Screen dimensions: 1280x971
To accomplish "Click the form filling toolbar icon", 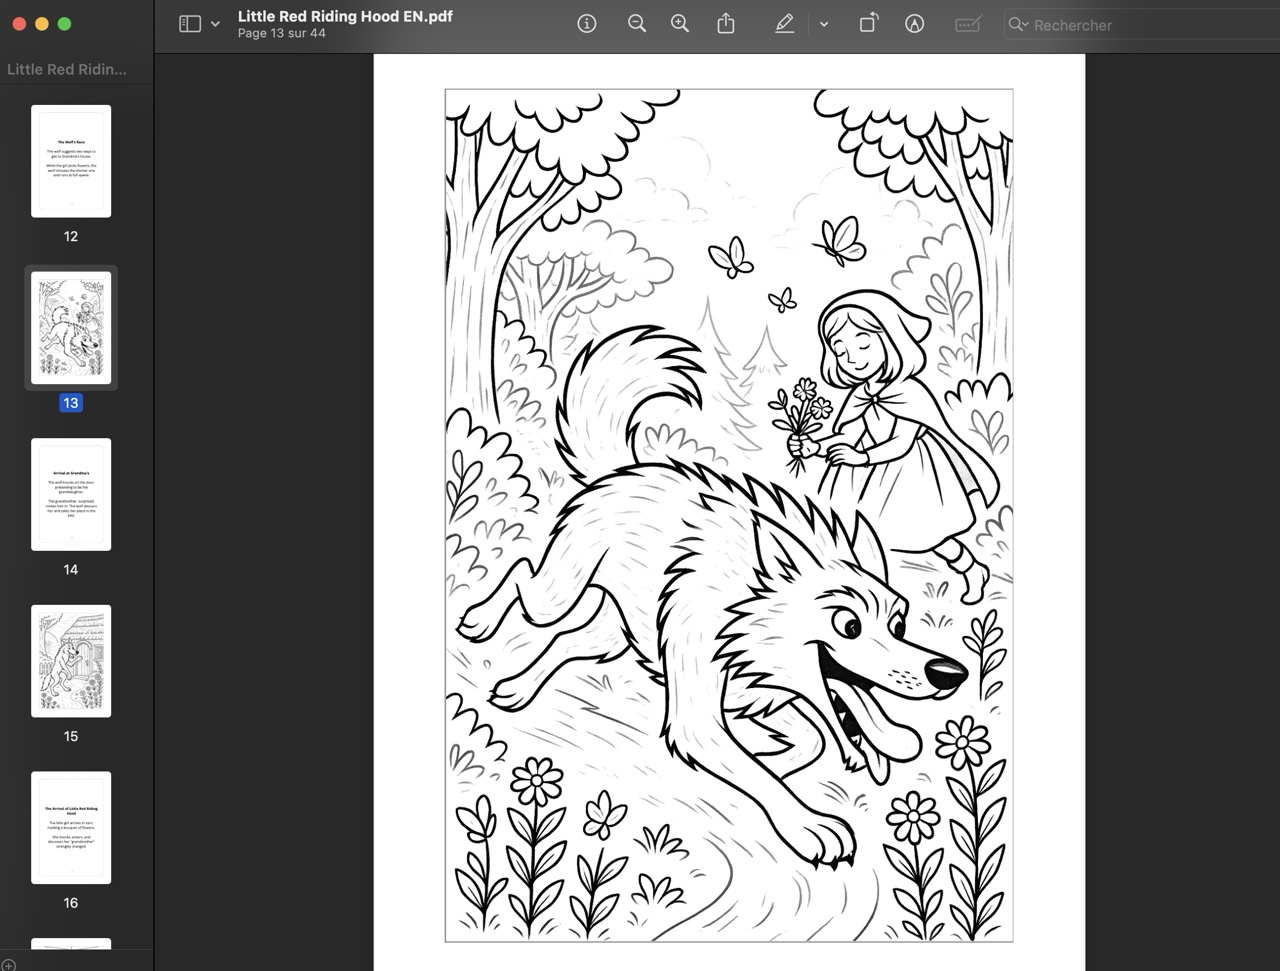I will 967,24.
